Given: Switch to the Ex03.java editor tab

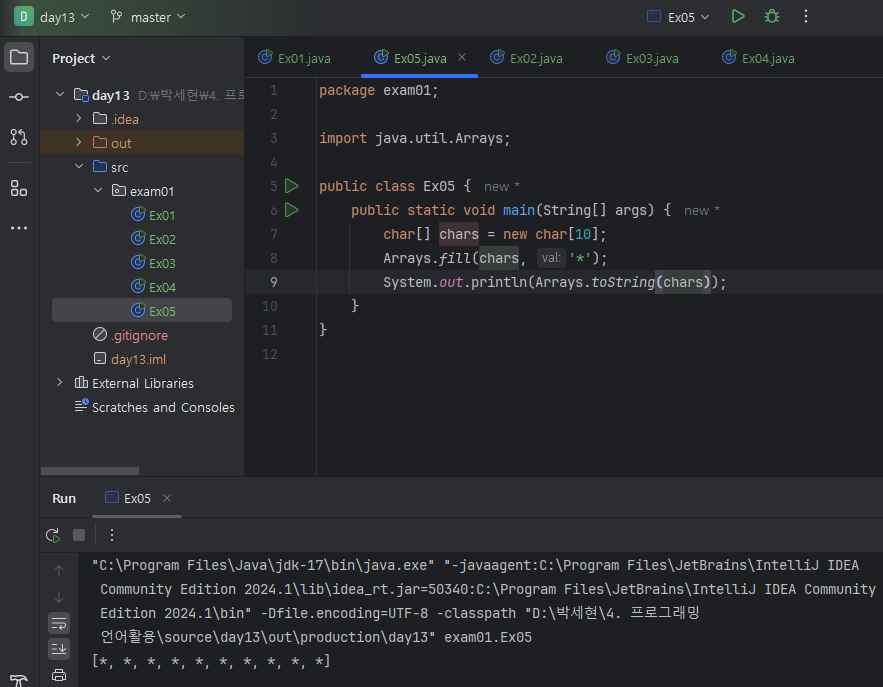Looking at the screenshot, I should [651, 58].
